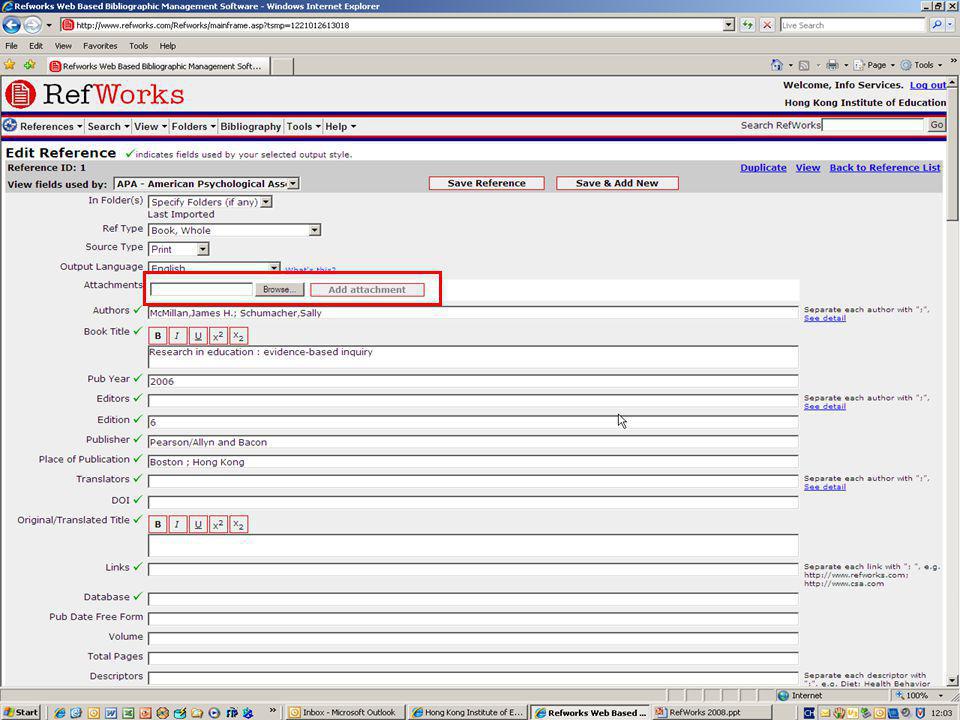
Task: Click the Live Search magnifier icon
Action: [x=936, y=25]
